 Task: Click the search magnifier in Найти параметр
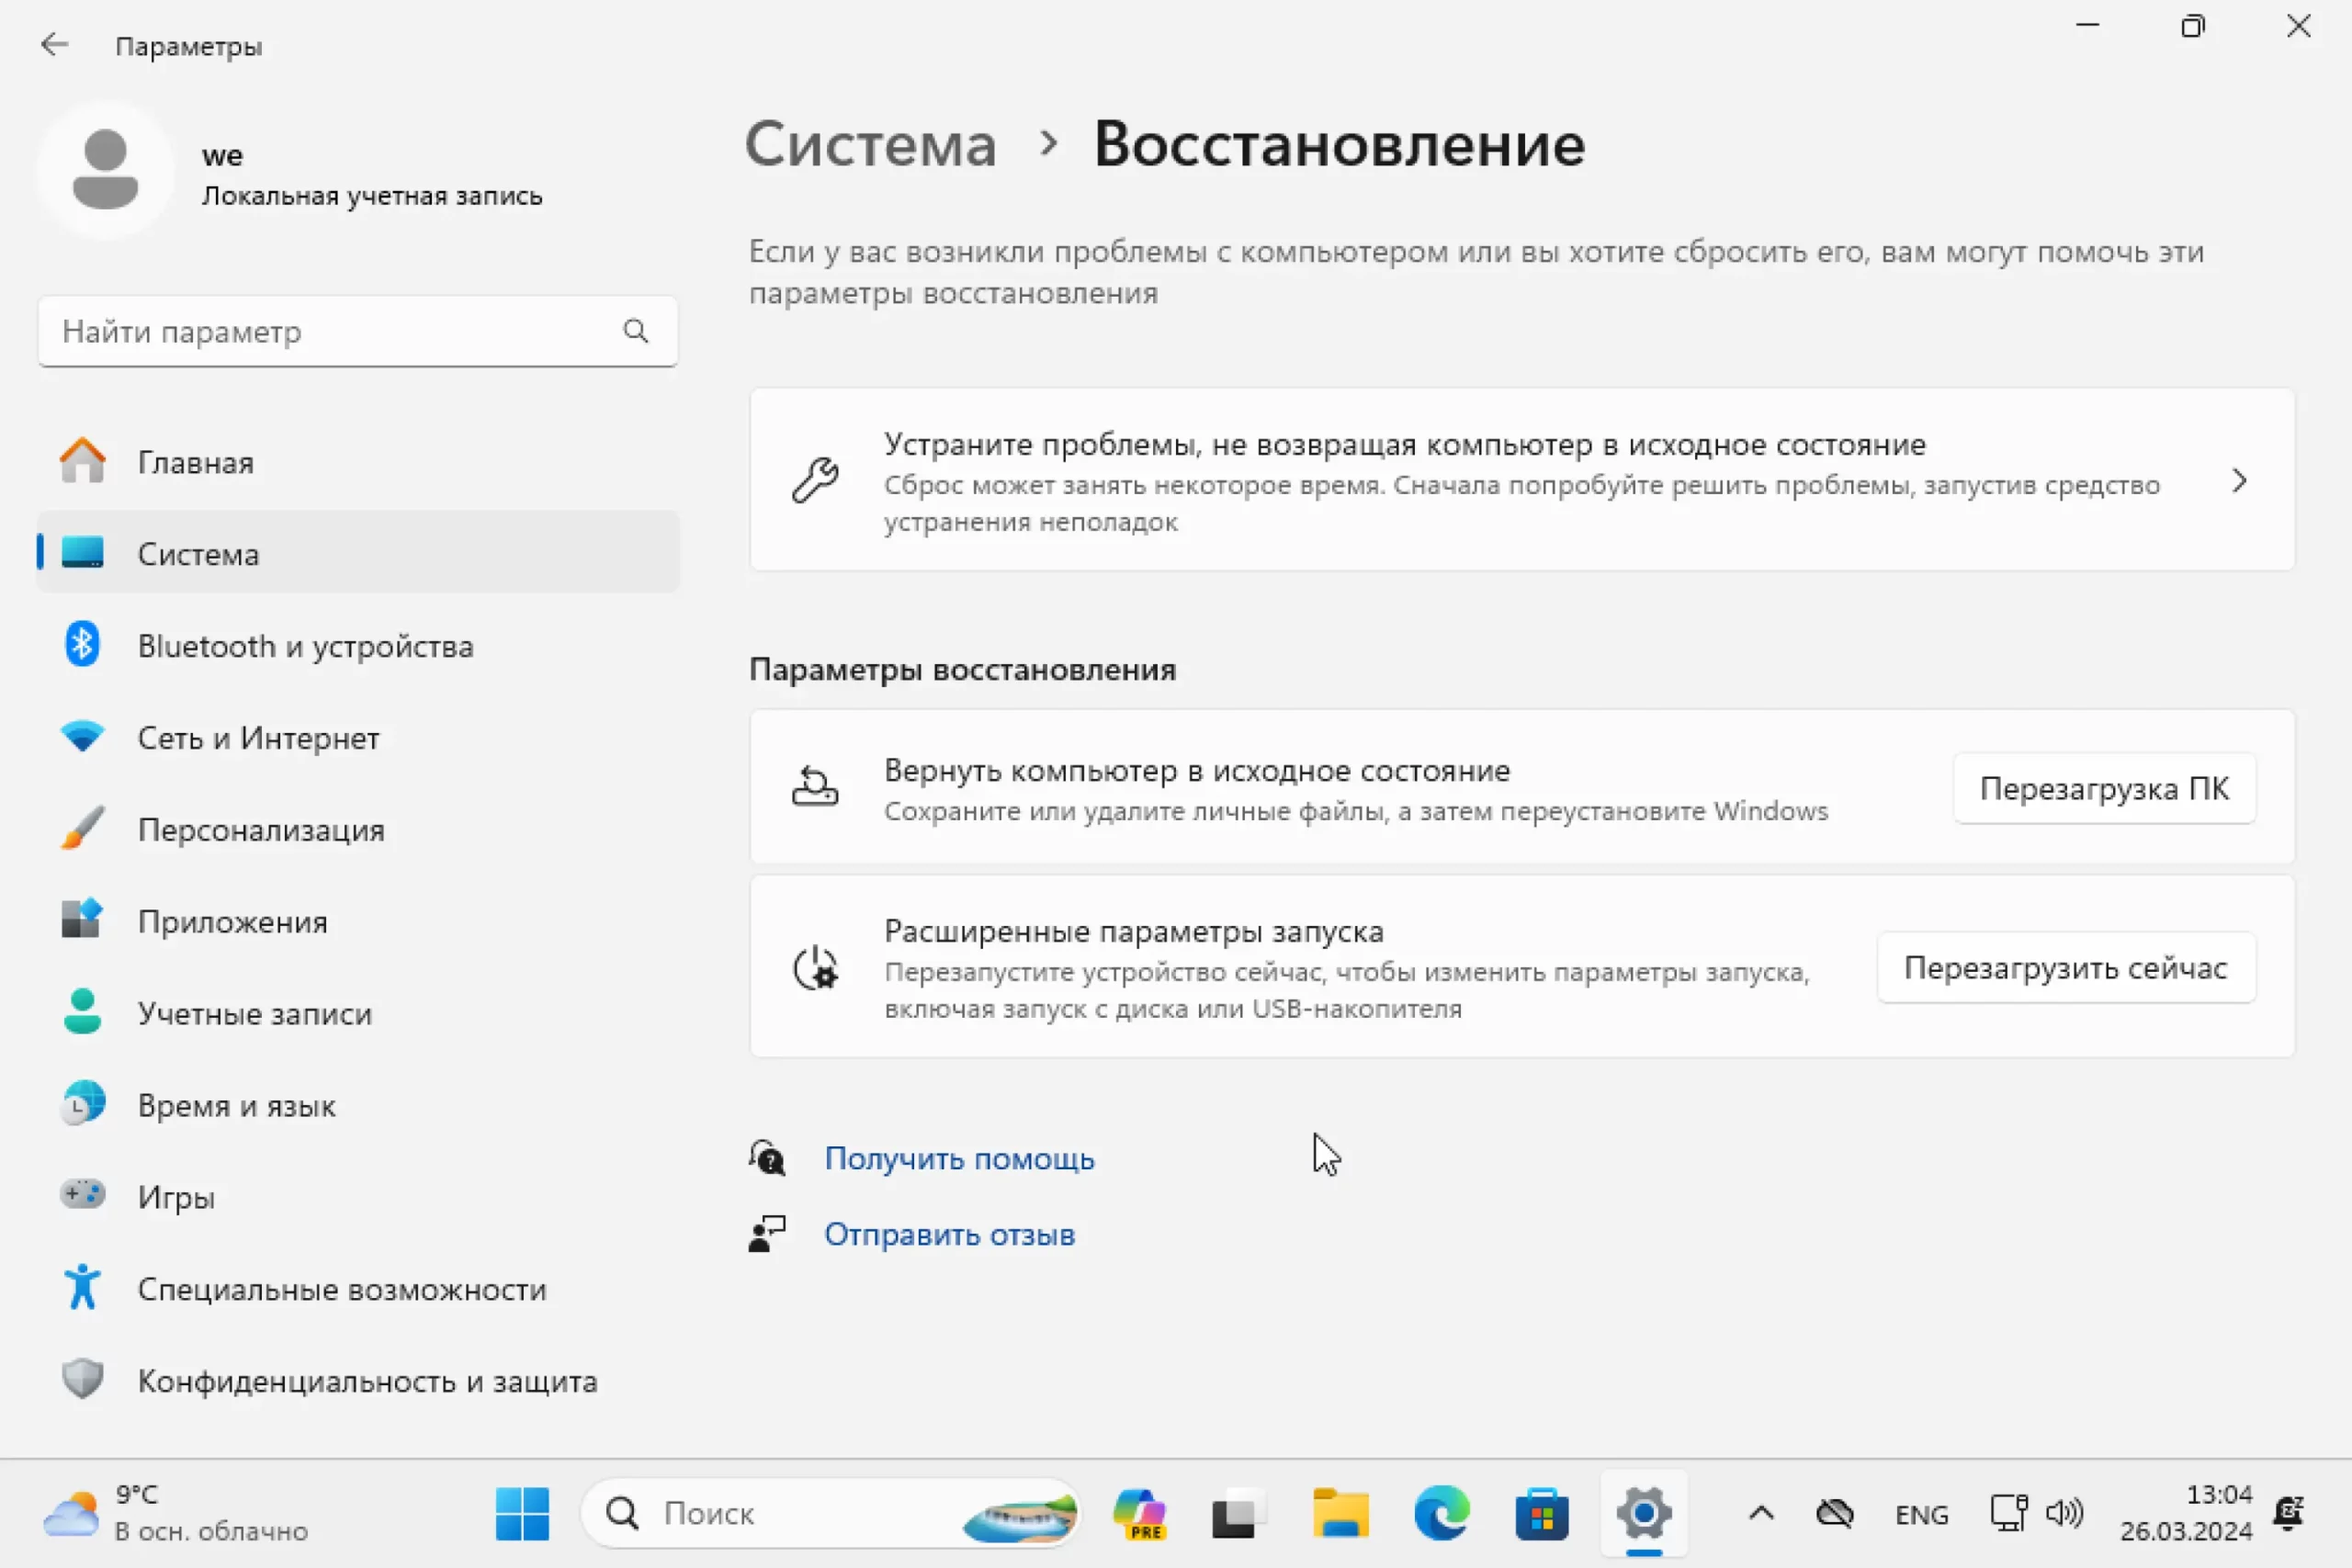tap(635, 331)
